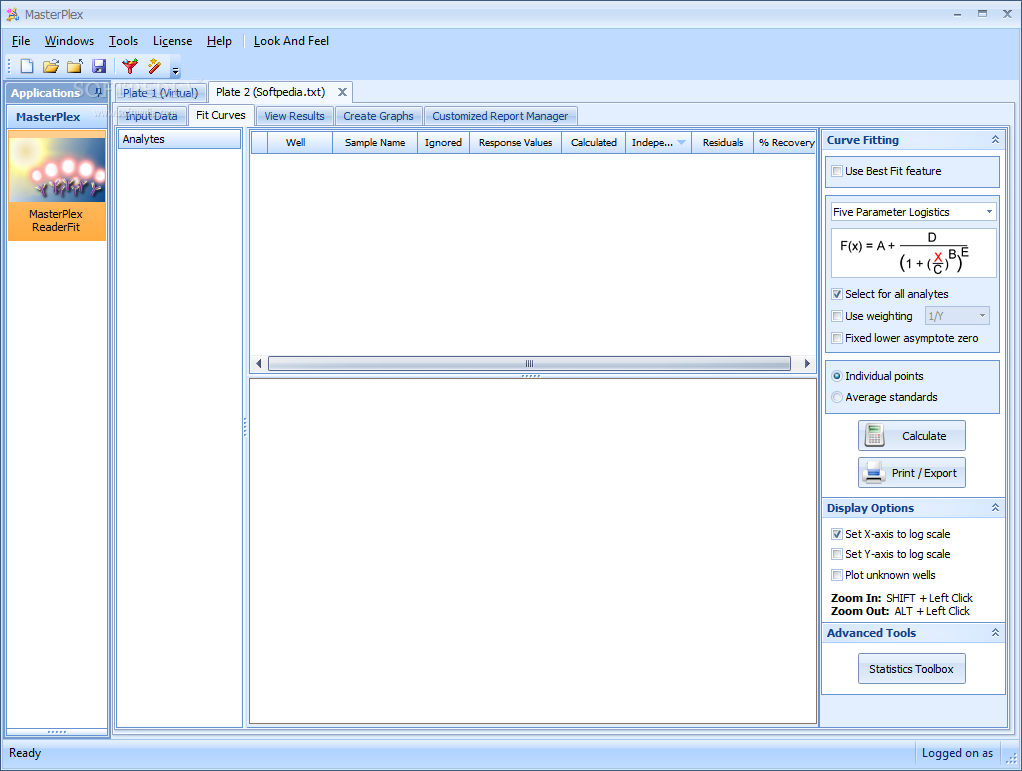This screenshot has width=1022, height=771.
Task: Click the Ready status bar text
Action: pos(25,753)
